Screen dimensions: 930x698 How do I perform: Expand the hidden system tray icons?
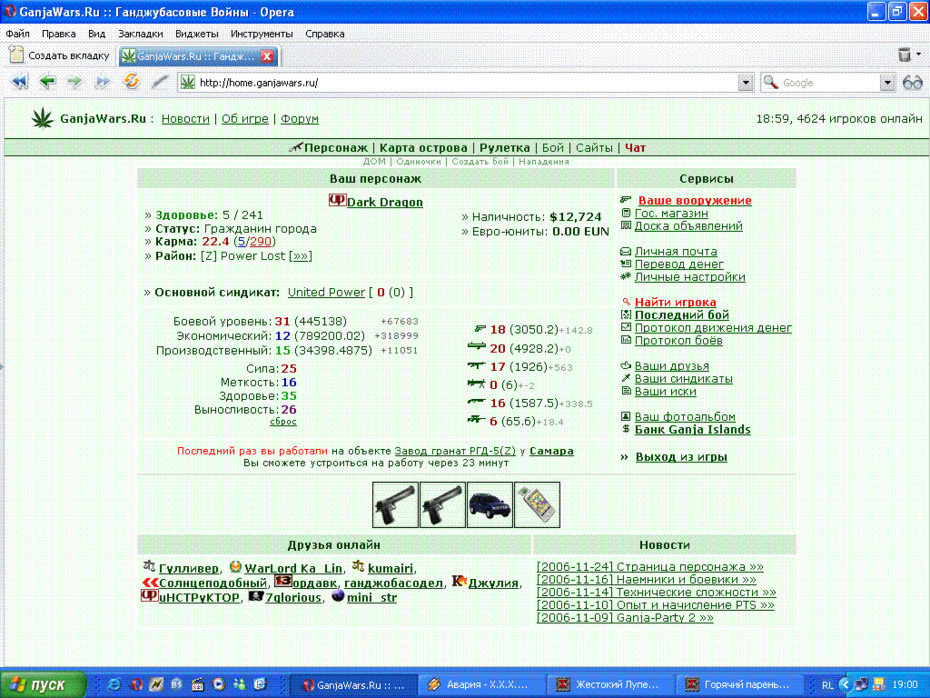pyautogui.click(x=845, y=684)
